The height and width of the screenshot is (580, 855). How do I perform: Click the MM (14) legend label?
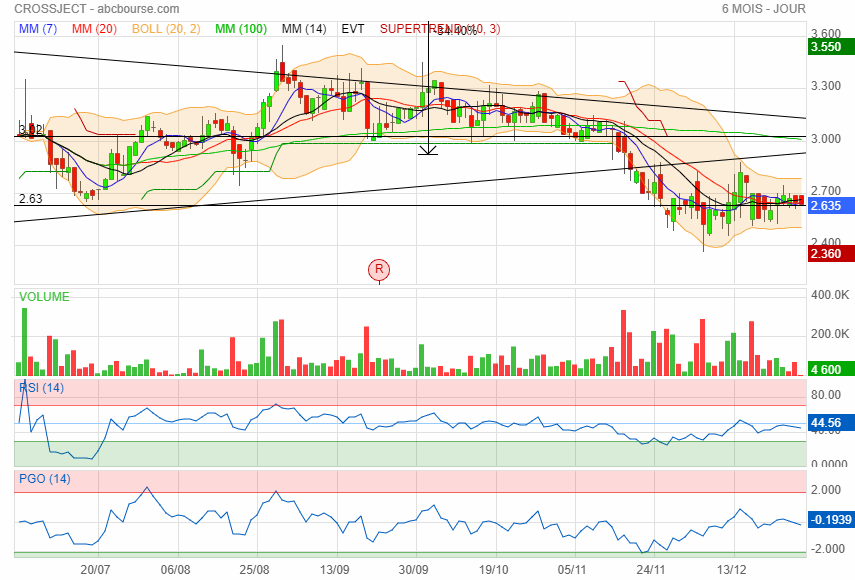point(304,29)
